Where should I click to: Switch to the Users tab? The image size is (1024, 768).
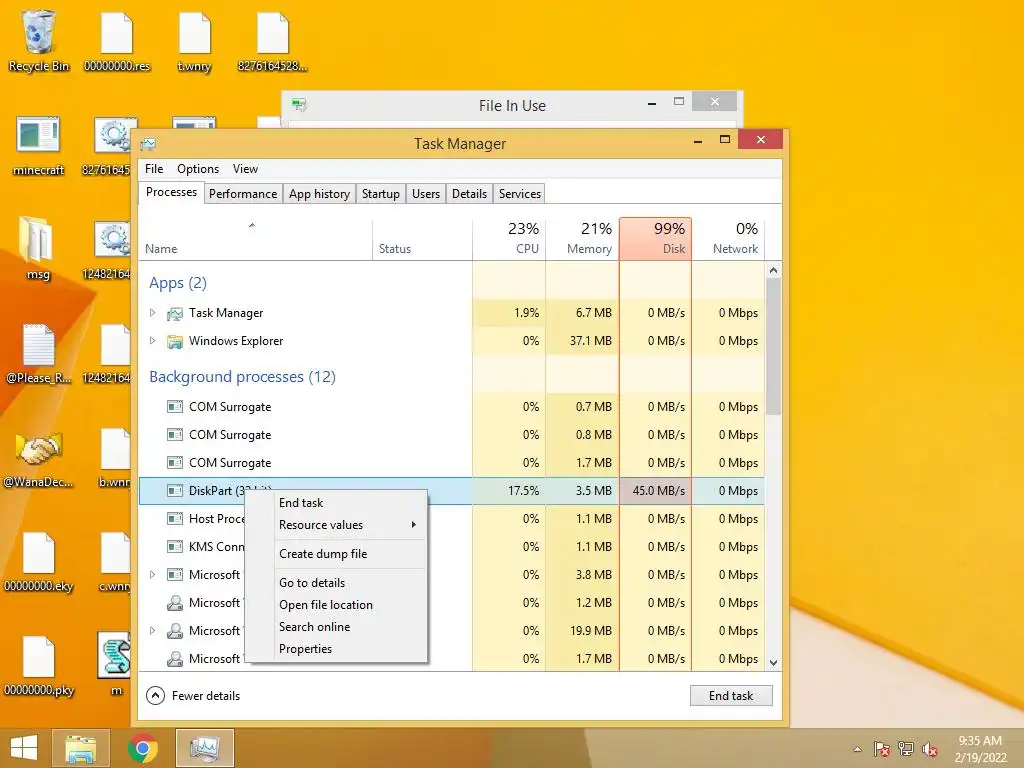coord(426,194)
